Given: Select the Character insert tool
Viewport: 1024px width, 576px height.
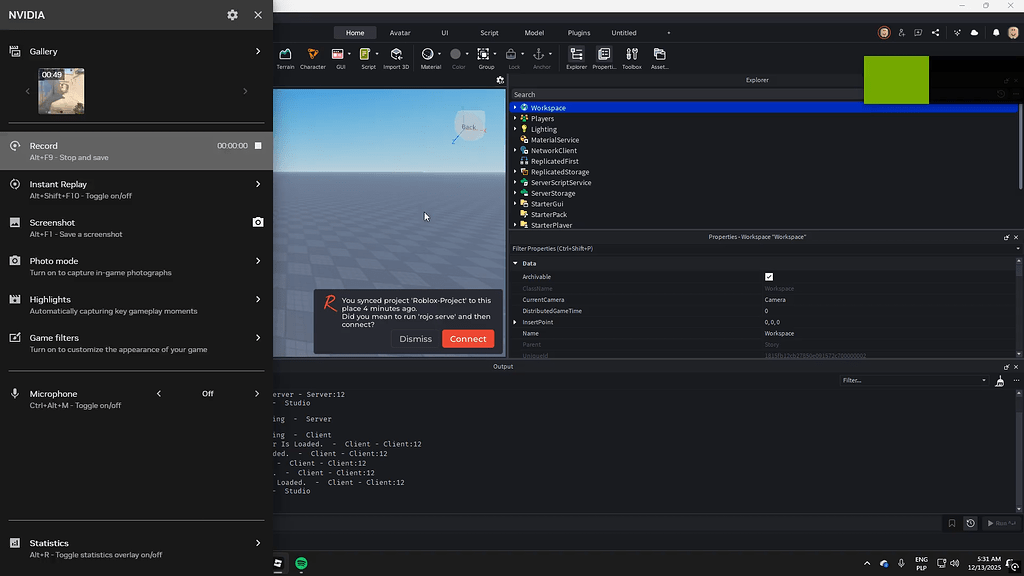Looking at the screenshot, I should pos(313,57).
